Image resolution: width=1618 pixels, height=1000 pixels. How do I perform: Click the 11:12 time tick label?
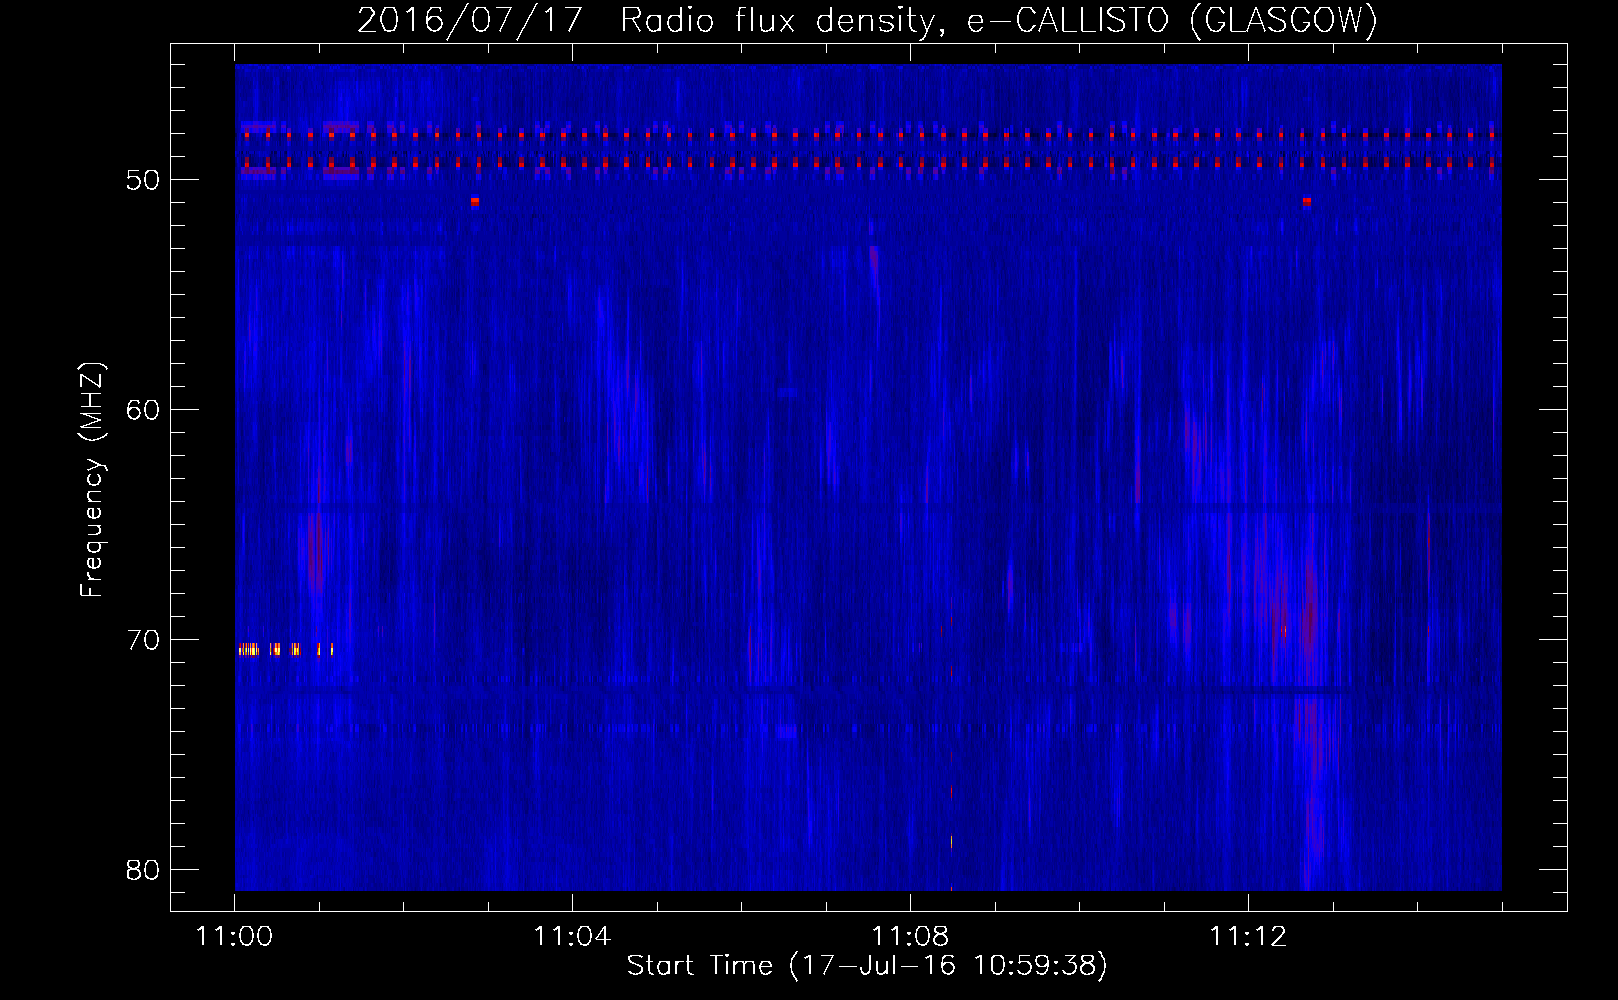tap(1248, 937)
